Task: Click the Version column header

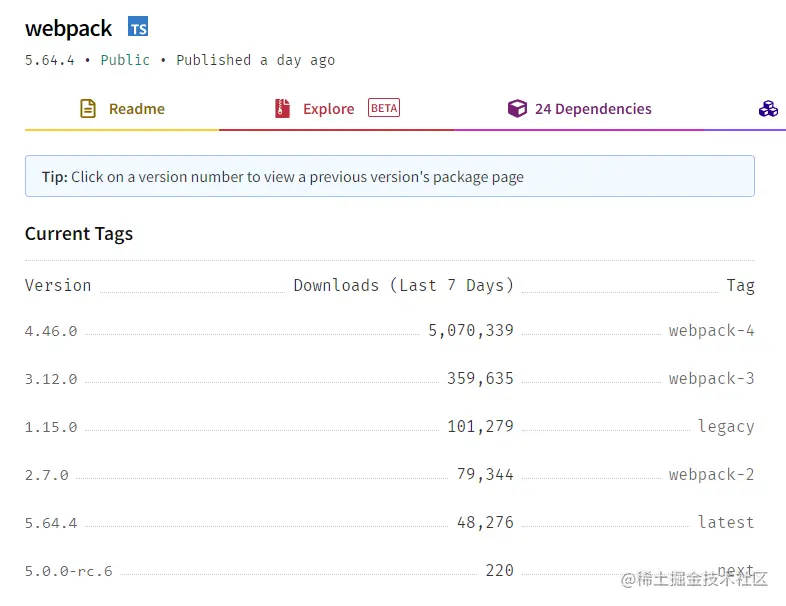Action: click(x=58, y=285)
